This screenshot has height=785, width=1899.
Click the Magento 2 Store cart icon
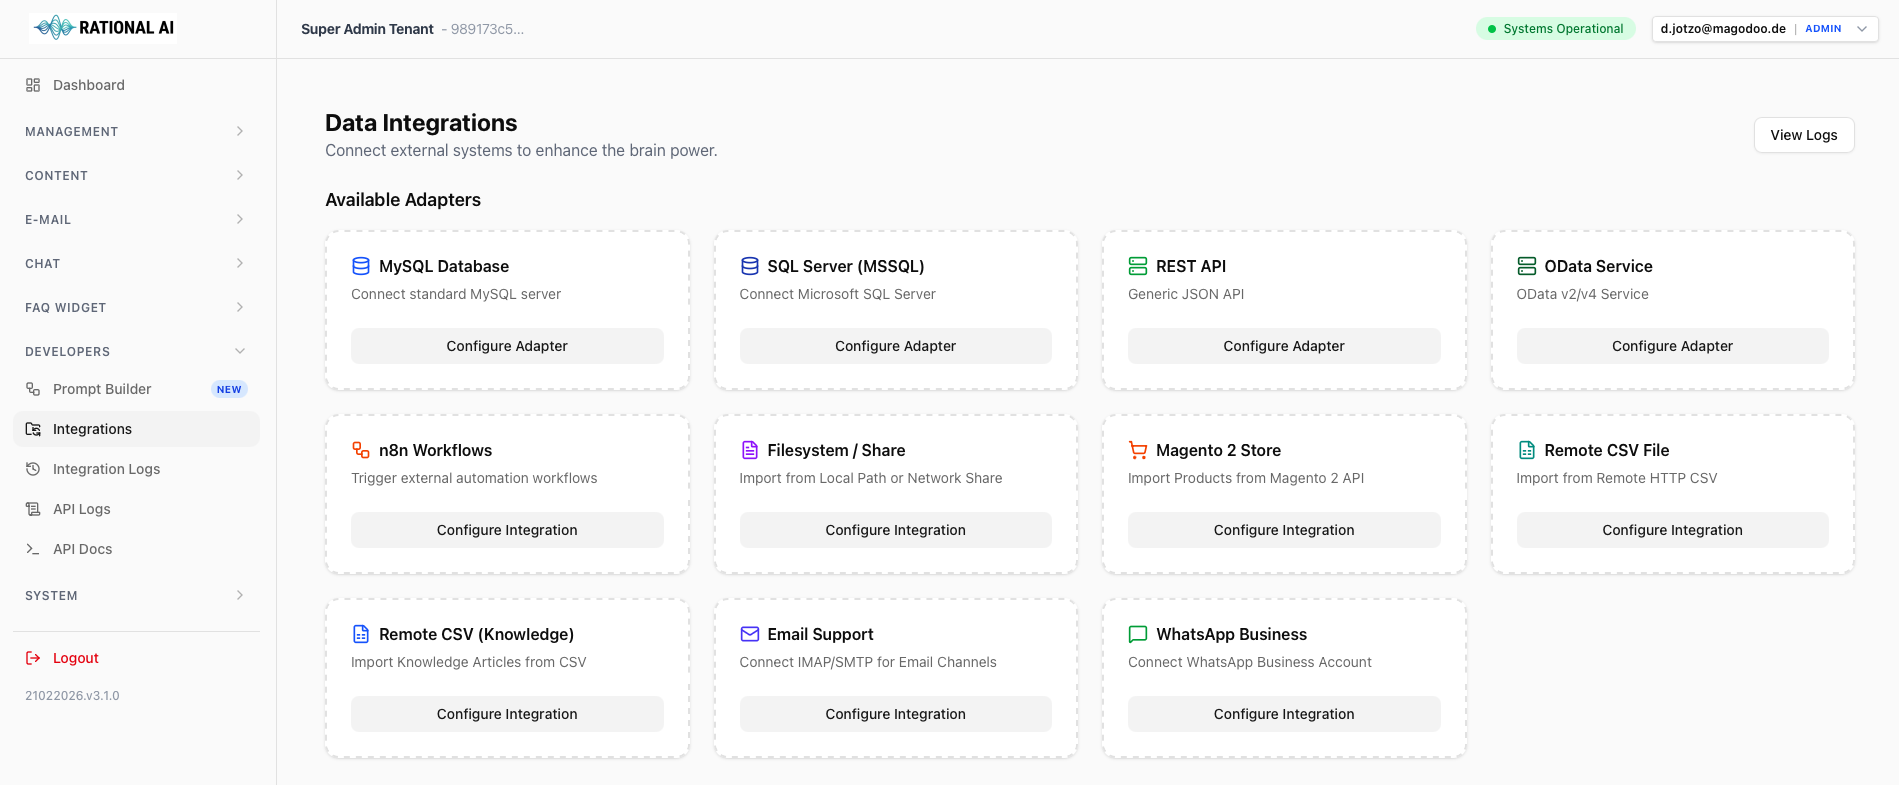coord(1138,450)
